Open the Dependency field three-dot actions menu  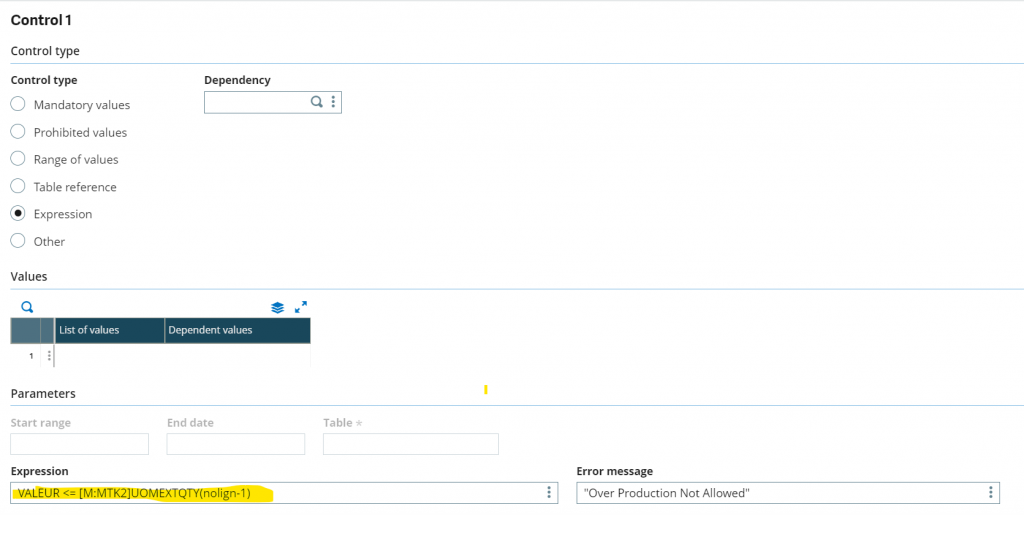(333, 102)
